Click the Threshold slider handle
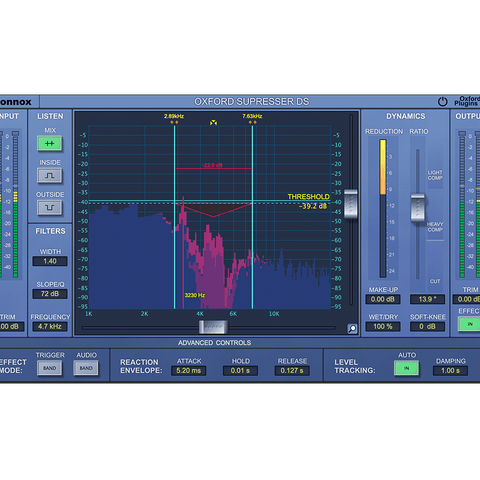The width and height of the screenshot is (480, 480). 351,204
